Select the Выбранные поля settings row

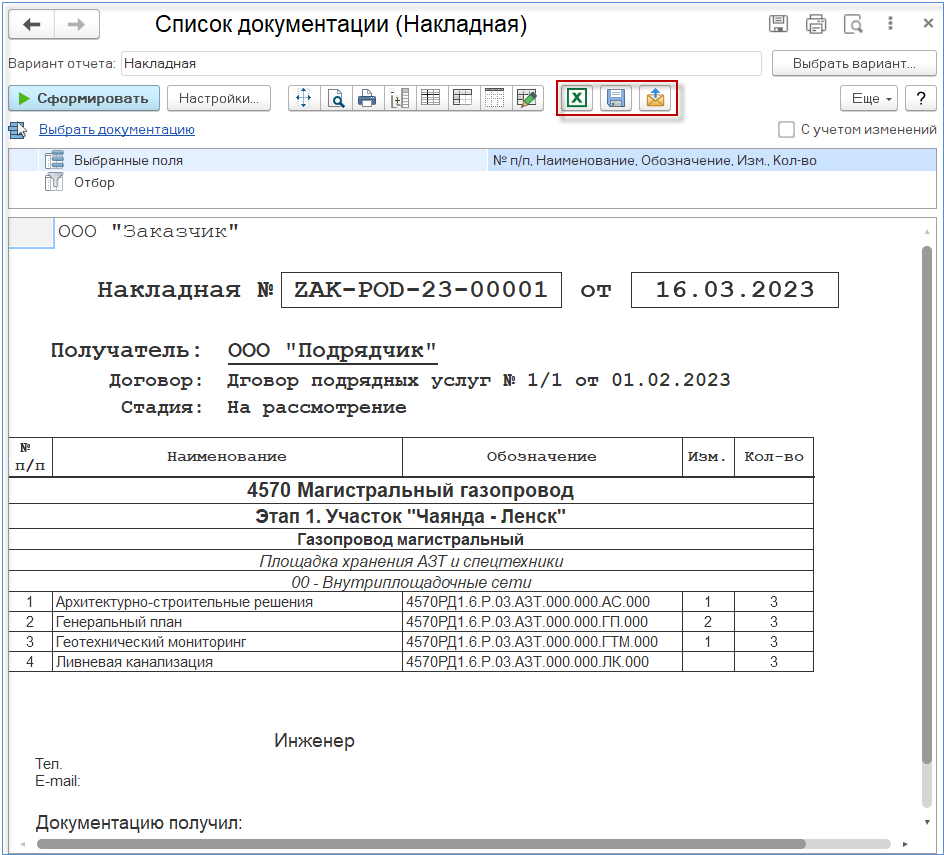tap(472, 160)
